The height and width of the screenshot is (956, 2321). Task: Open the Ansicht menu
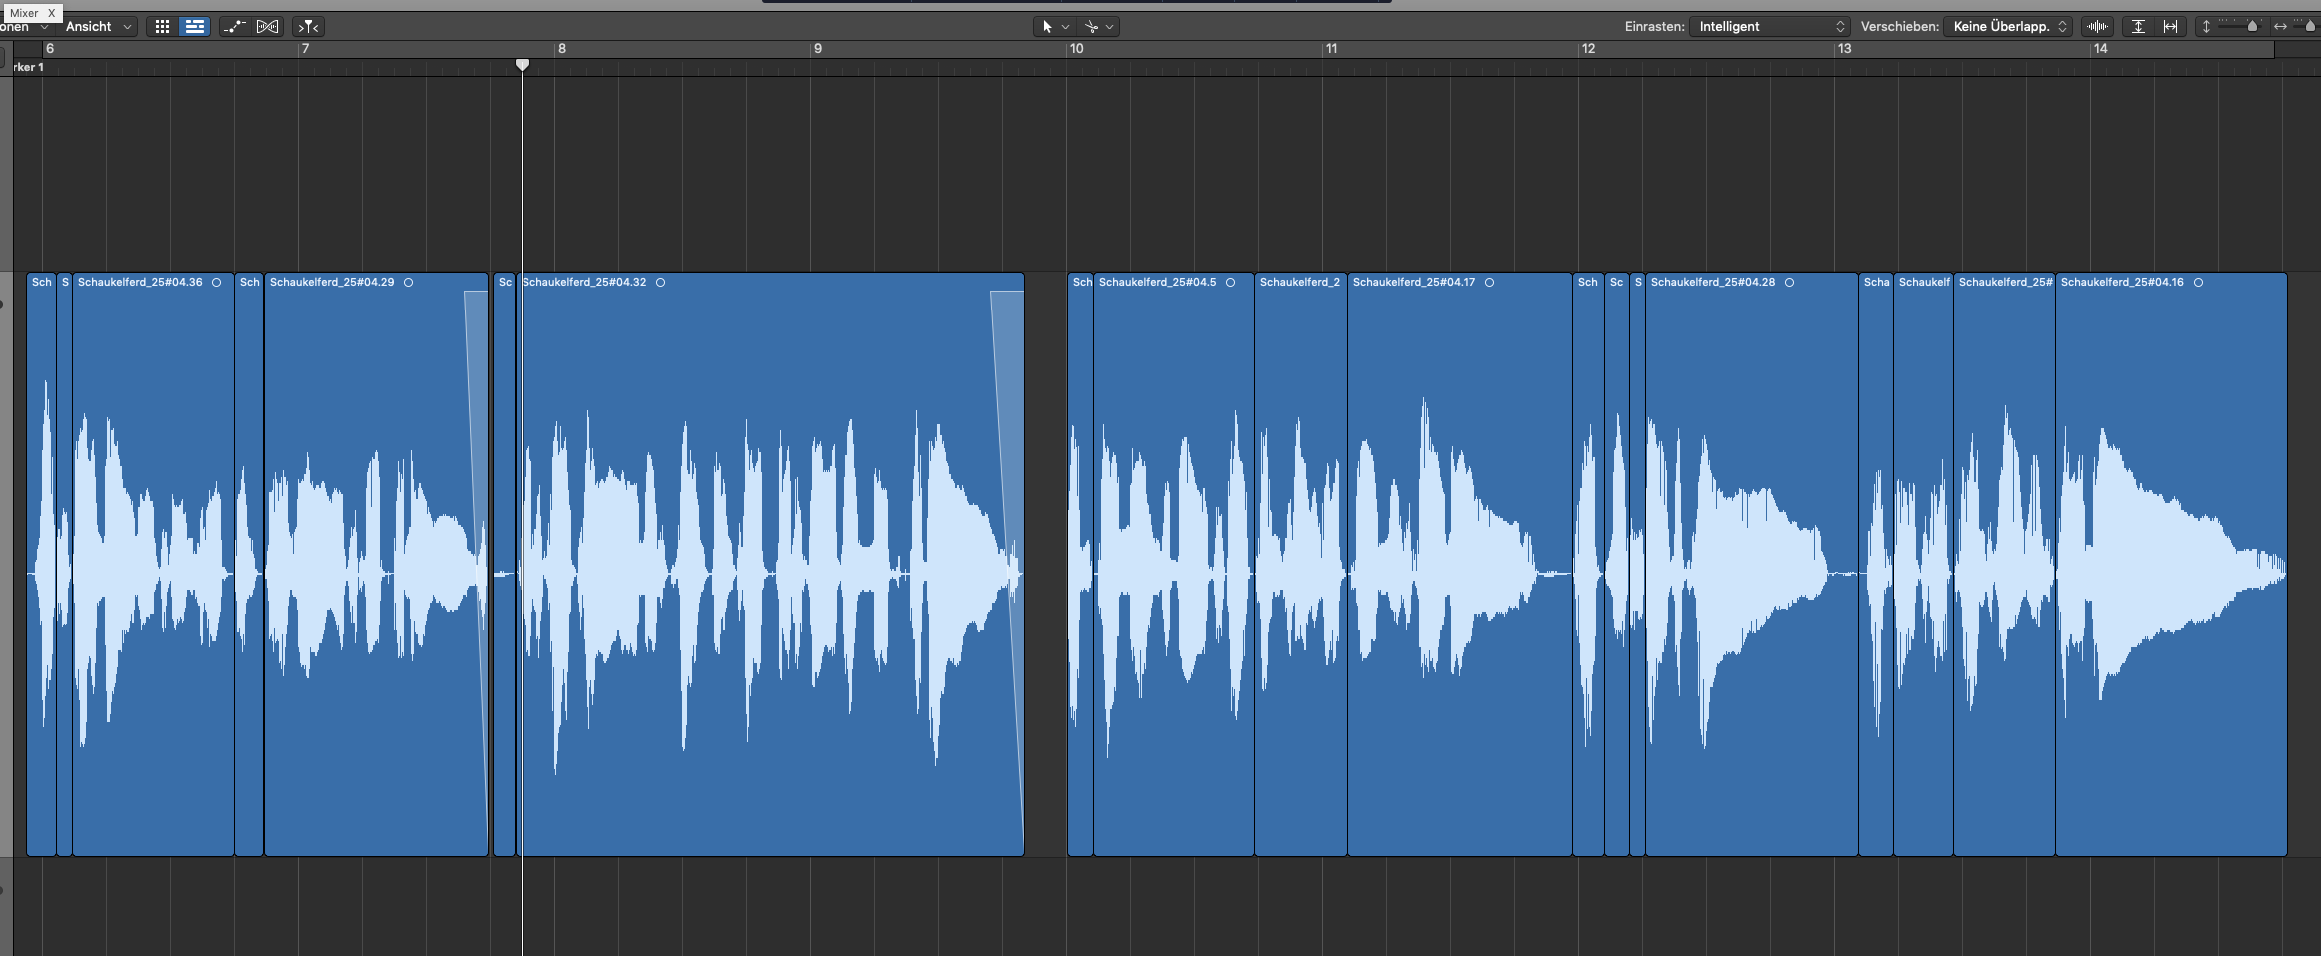pyautogui.click(x=98, y=27)
